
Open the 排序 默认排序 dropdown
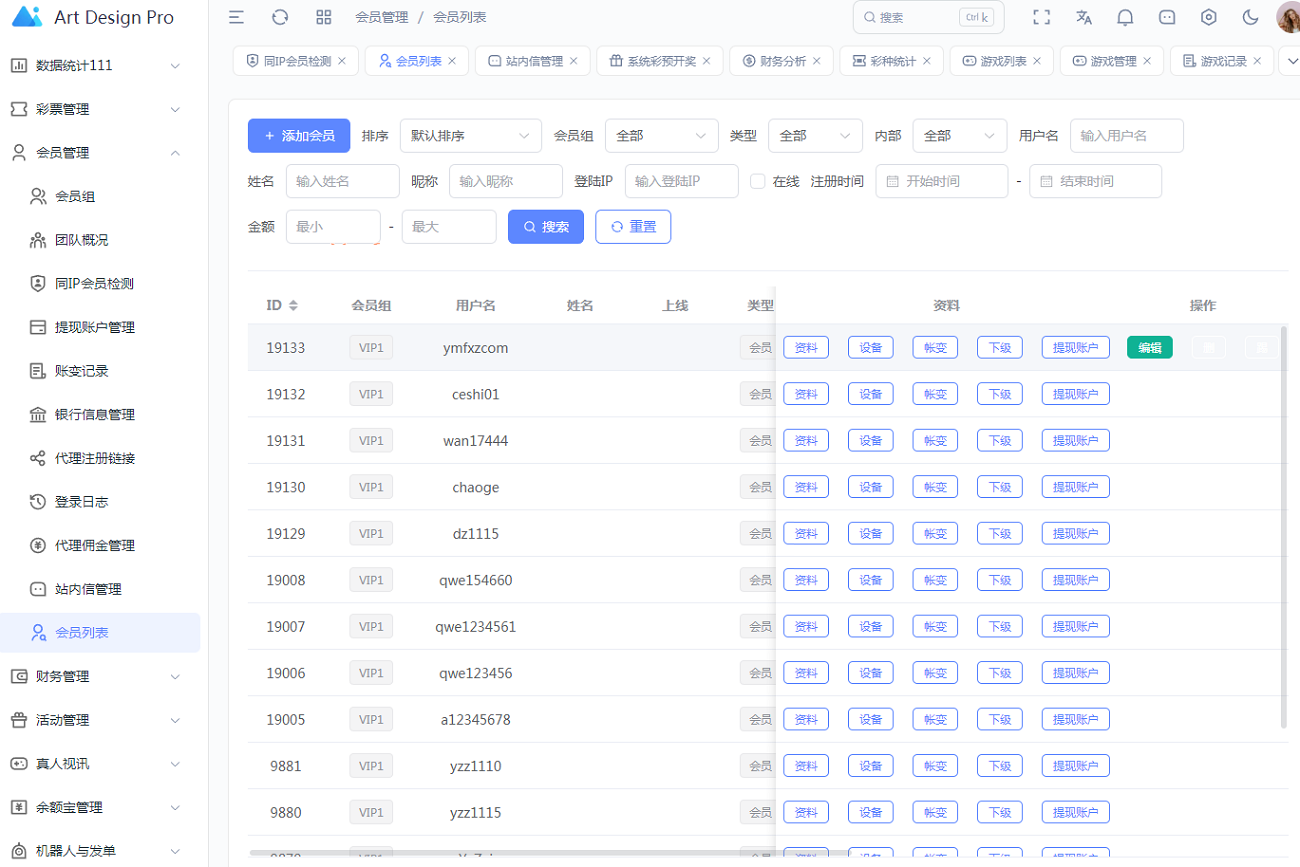pos(470,136)
